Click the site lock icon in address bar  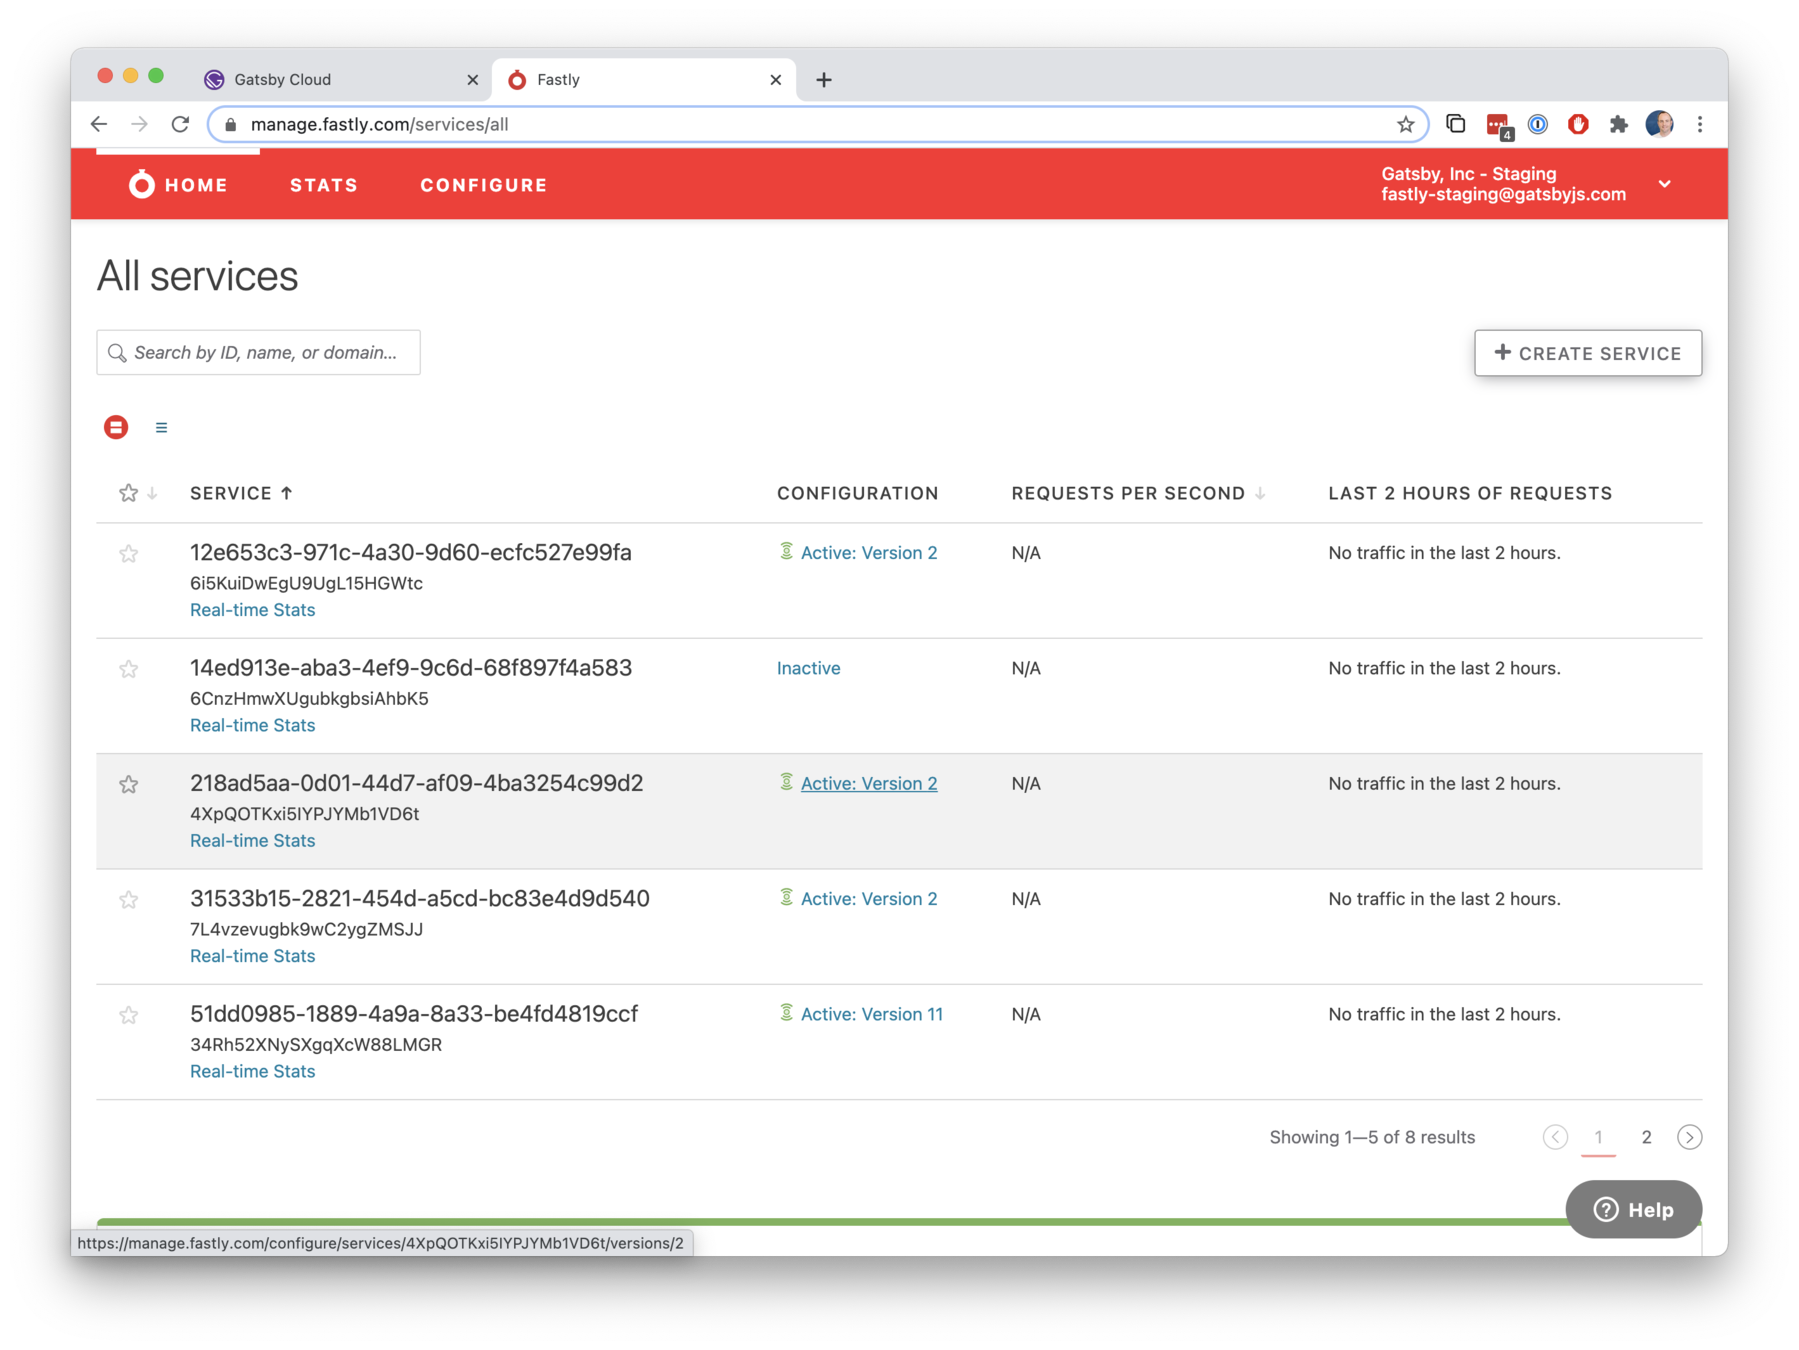click(x=231, y=124)
